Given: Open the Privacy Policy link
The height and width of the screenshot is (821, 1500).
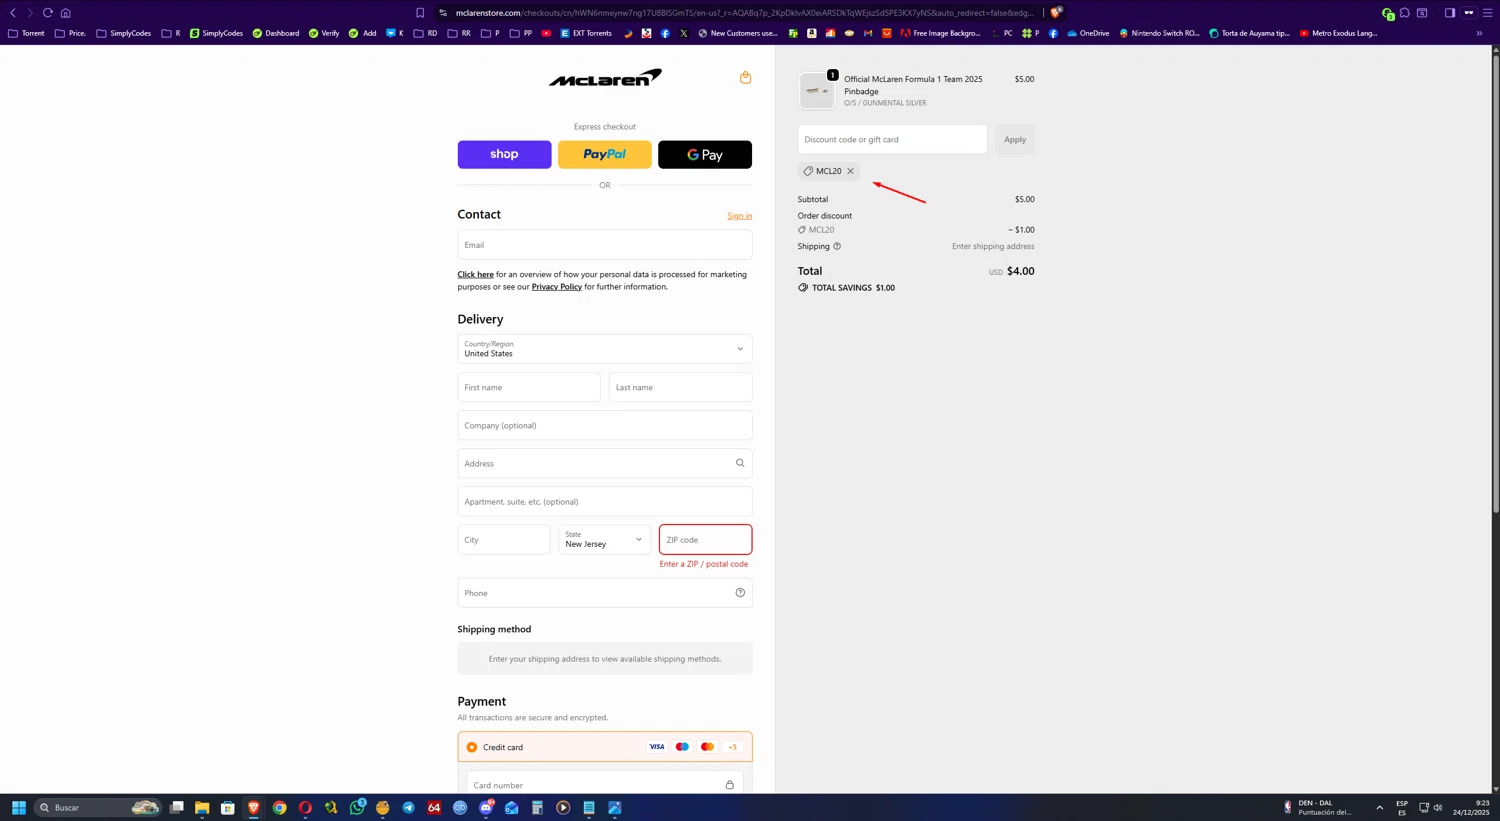Looking at the screenshot, I should (x=557, y=287).
